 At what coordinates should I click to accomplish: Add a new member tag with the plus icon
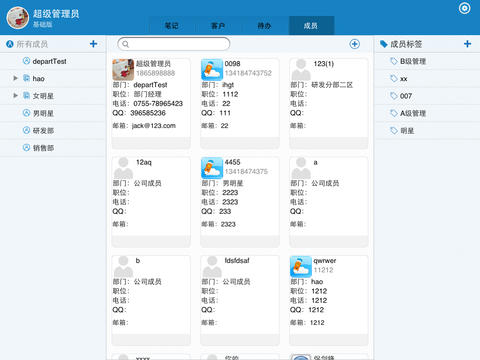click(467, 44)
